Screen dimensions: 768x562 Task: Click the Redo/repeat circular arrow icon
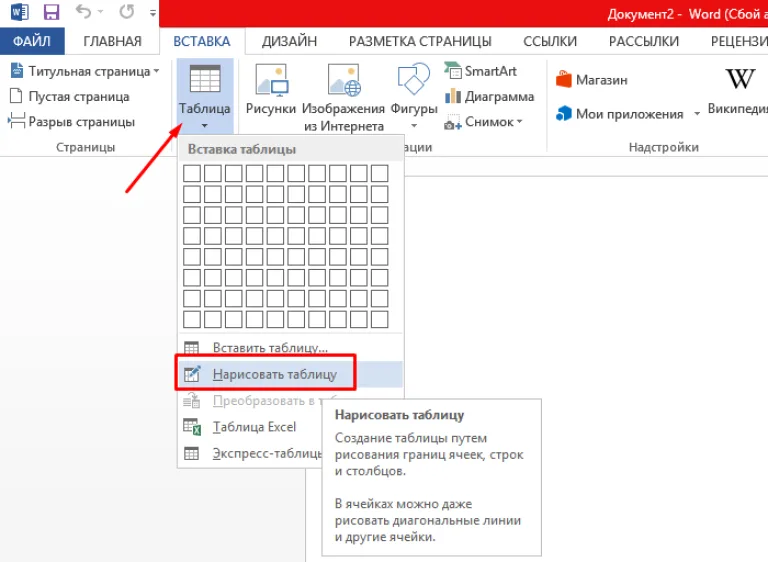tap(127, 11)
